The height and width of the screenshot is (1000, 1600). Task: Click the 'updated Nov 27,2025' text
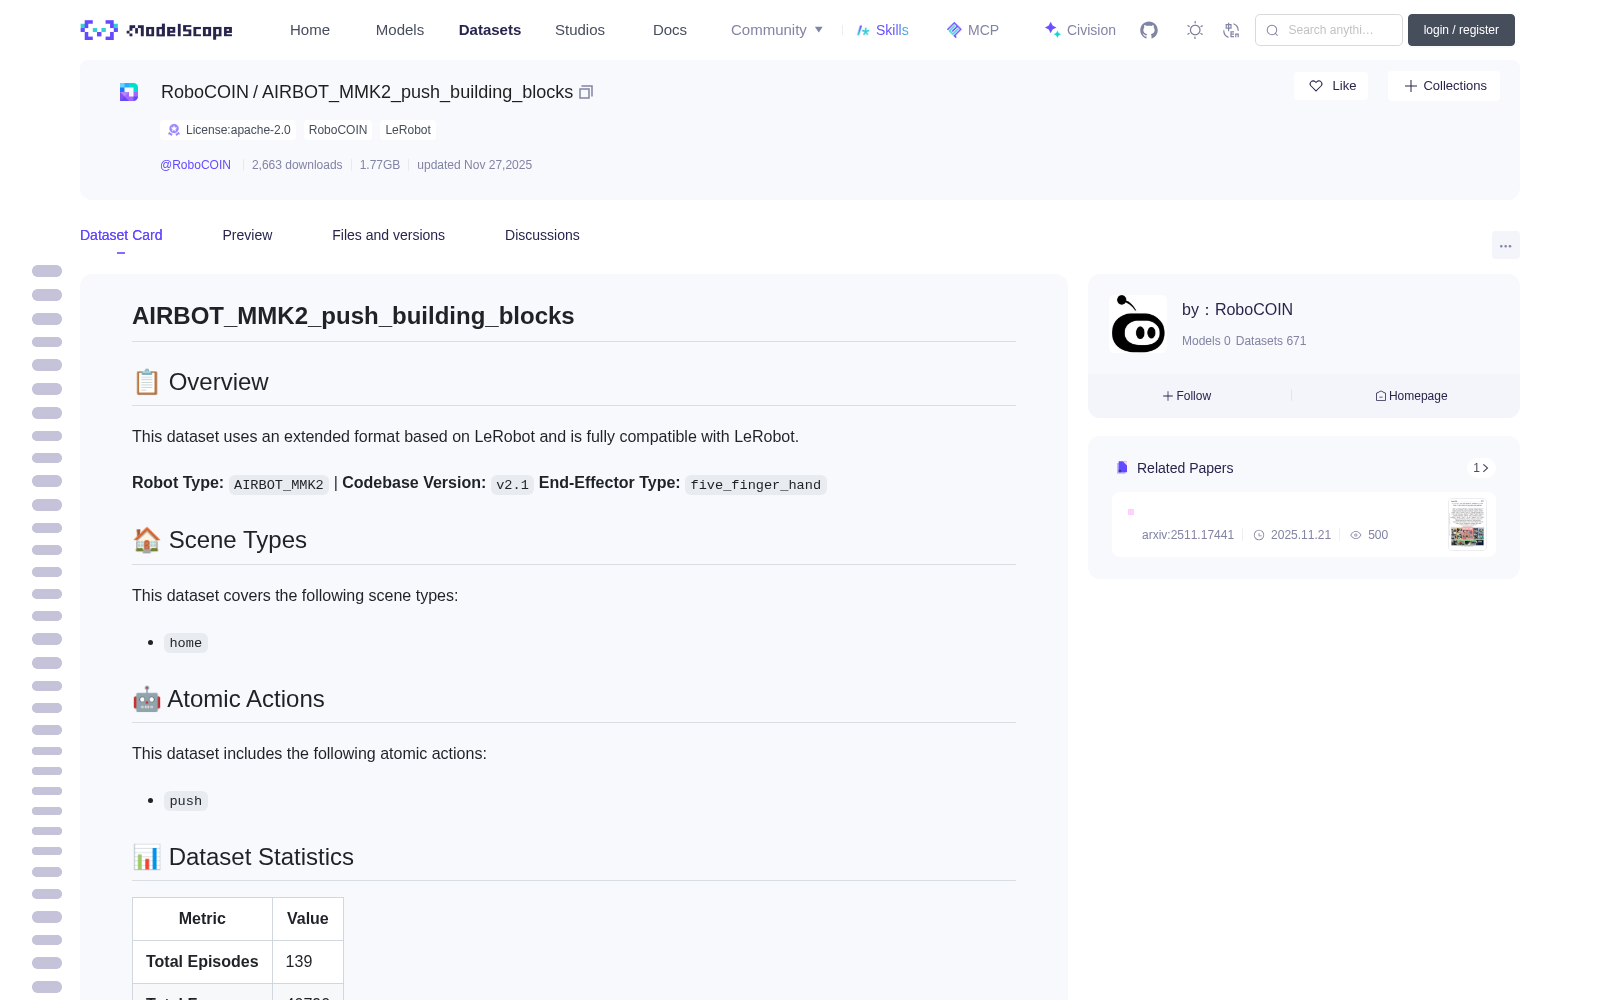tap(474, 165)
